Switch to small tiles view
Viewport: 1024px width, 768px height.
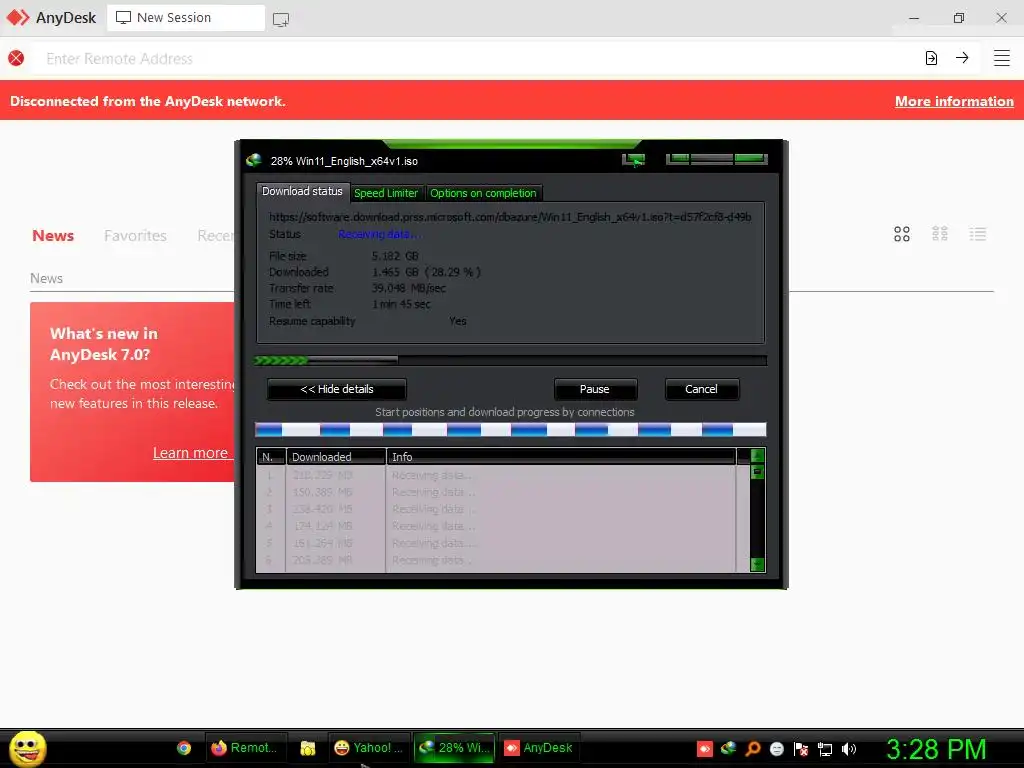pos(940,234)
